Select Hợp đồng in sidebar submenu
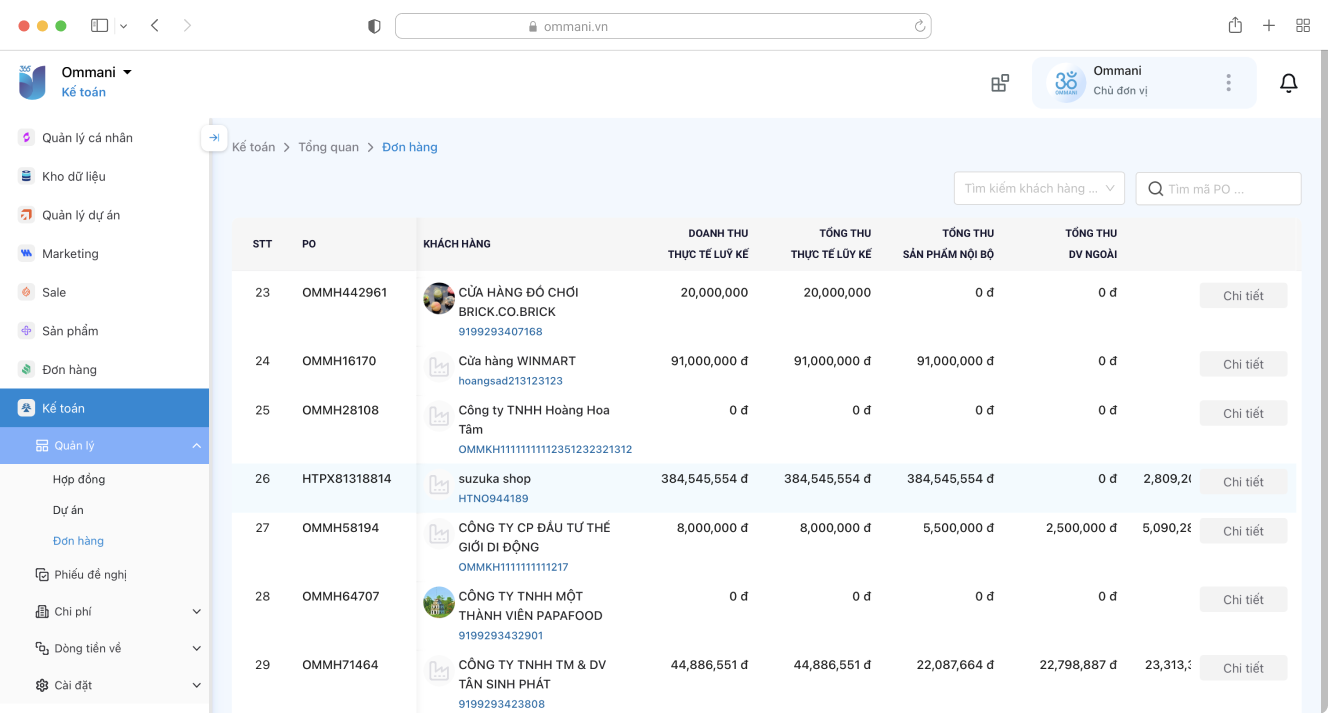This screenshot has height=713, width=1328. click(79, 480)
